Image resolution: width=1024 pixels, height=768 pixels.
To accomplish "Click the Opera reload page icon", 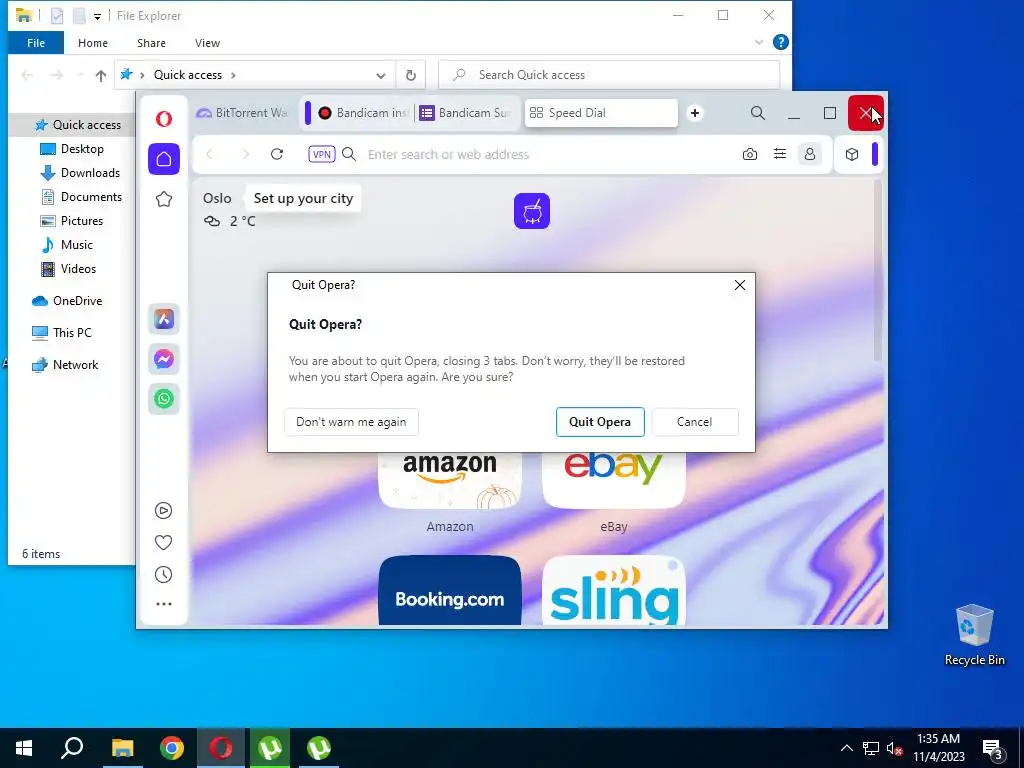I will (277, 154).
